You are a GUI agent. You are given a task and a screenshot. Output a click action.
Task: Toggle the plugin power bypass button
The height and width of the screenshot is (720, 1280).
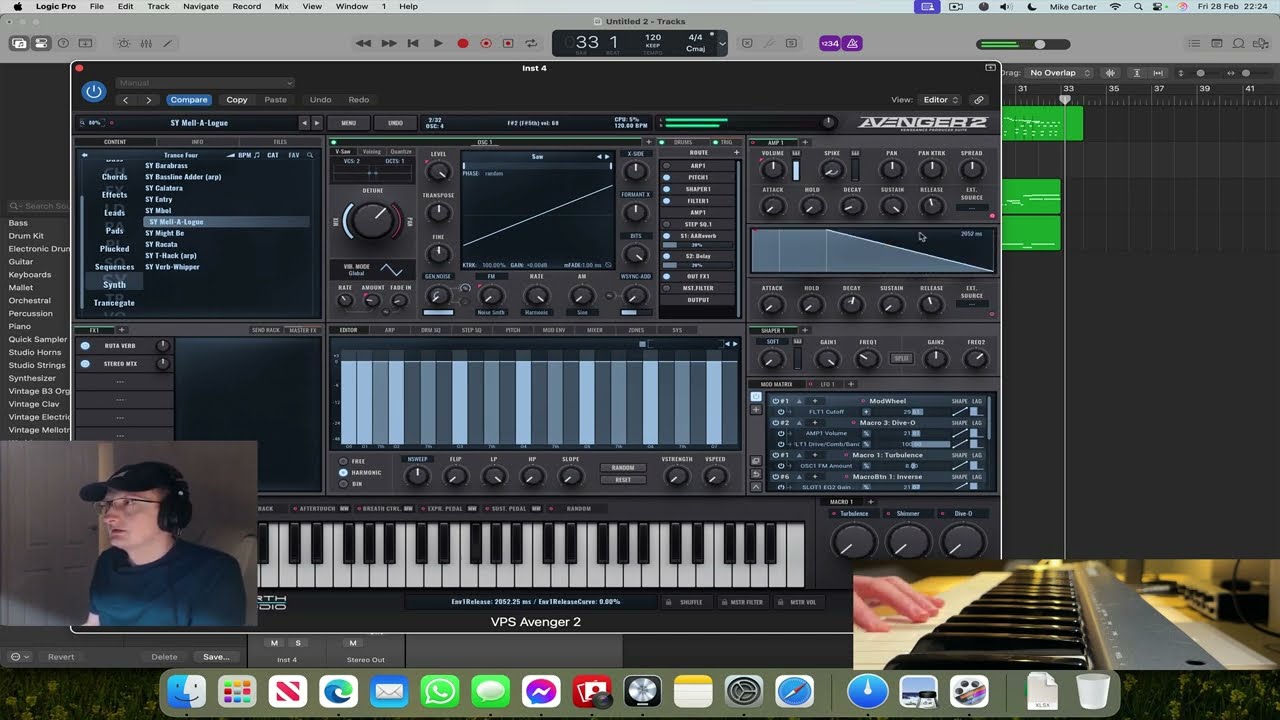click(94, 91)
